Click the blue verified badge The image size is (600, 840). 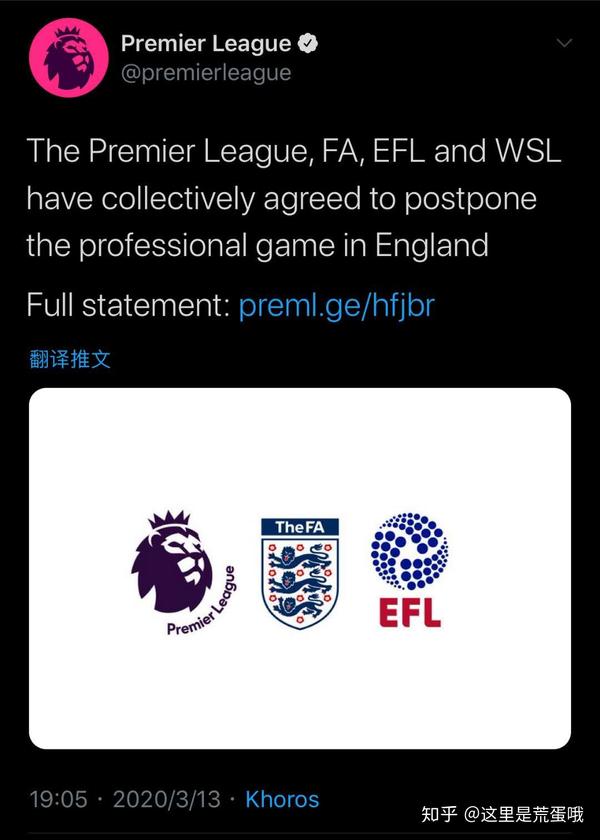[310, 44]
